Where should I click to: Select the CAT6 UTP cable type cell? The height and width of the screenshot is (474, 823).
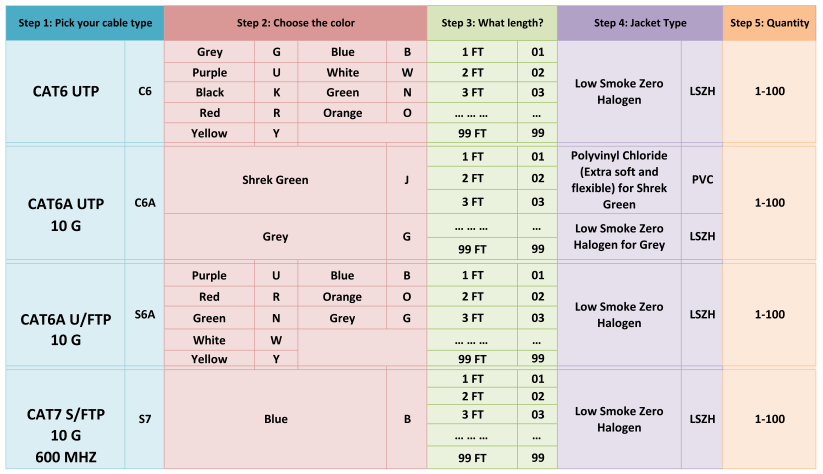point(66,91)
